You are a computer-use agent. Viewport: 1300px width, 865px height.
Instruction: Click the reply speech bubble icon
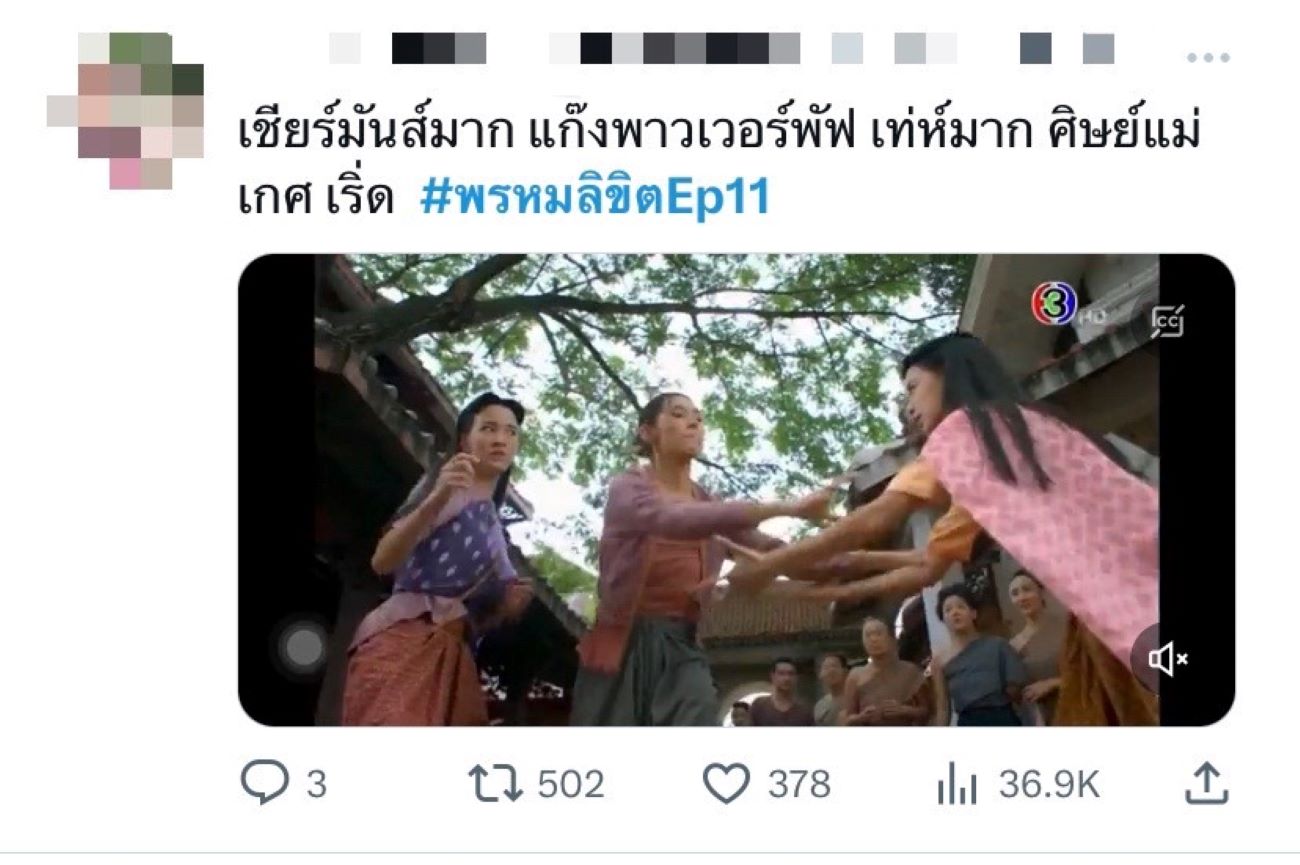[264, 783]
